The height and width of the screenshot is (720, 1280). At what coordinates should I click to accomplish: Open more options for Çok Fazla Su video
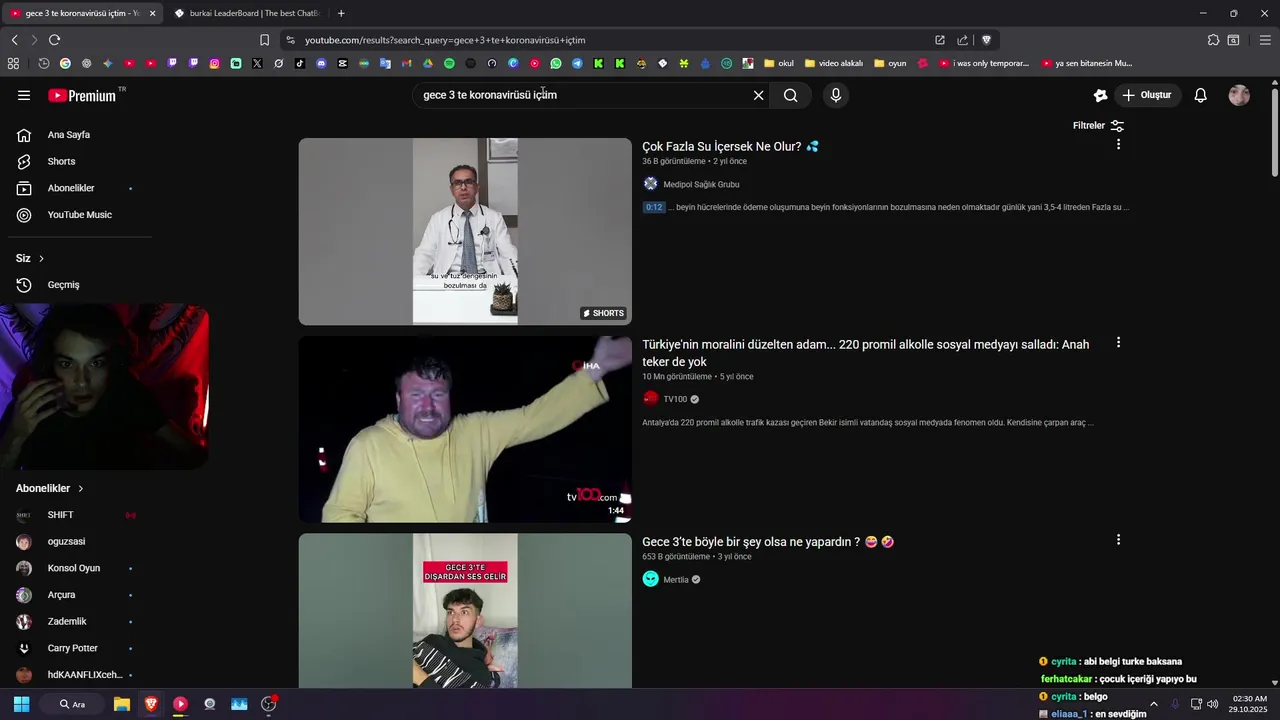click(1118, 144)
